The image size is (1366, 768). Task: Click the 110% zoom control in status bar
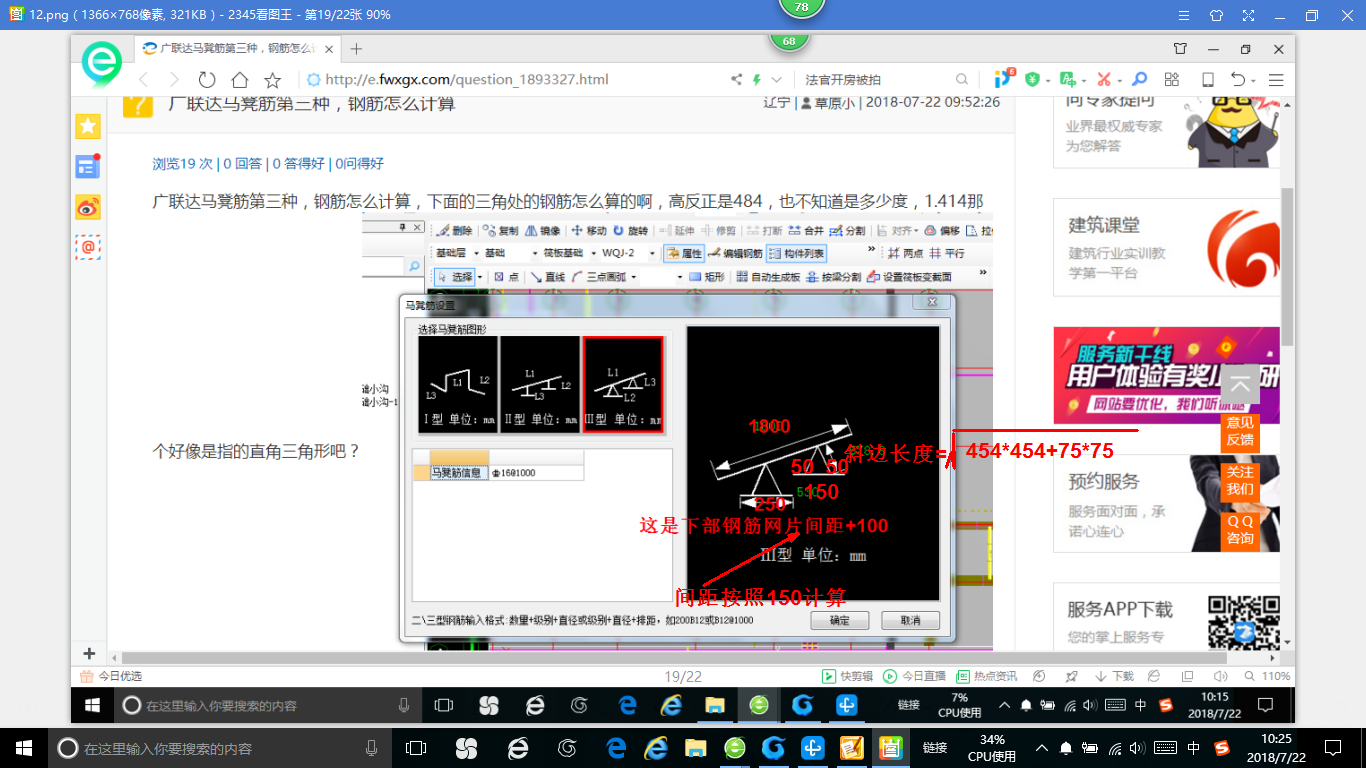click(x=1265, y=677)
